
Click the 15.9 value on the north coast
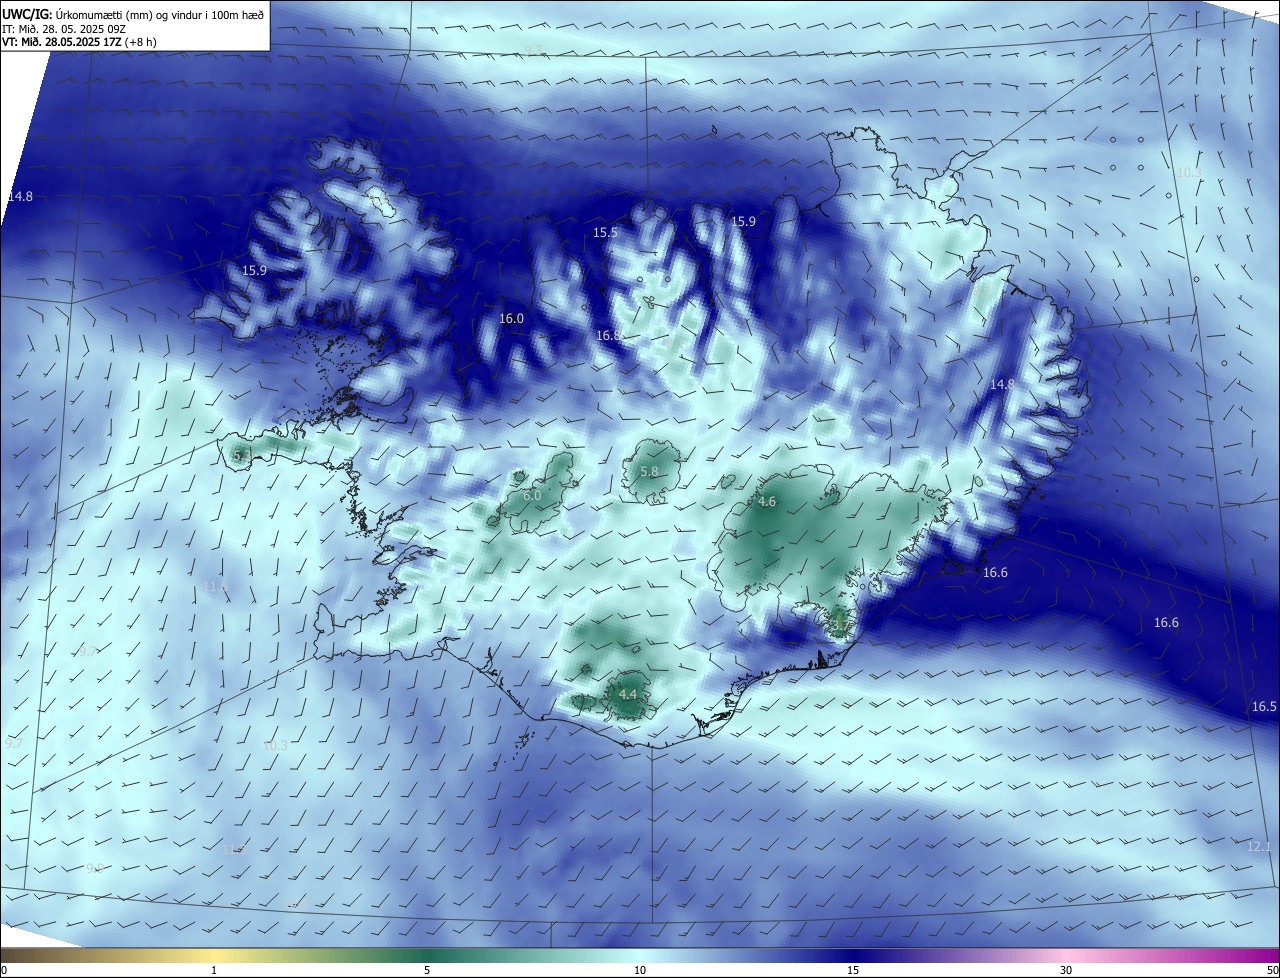click(x=743, y=221)
